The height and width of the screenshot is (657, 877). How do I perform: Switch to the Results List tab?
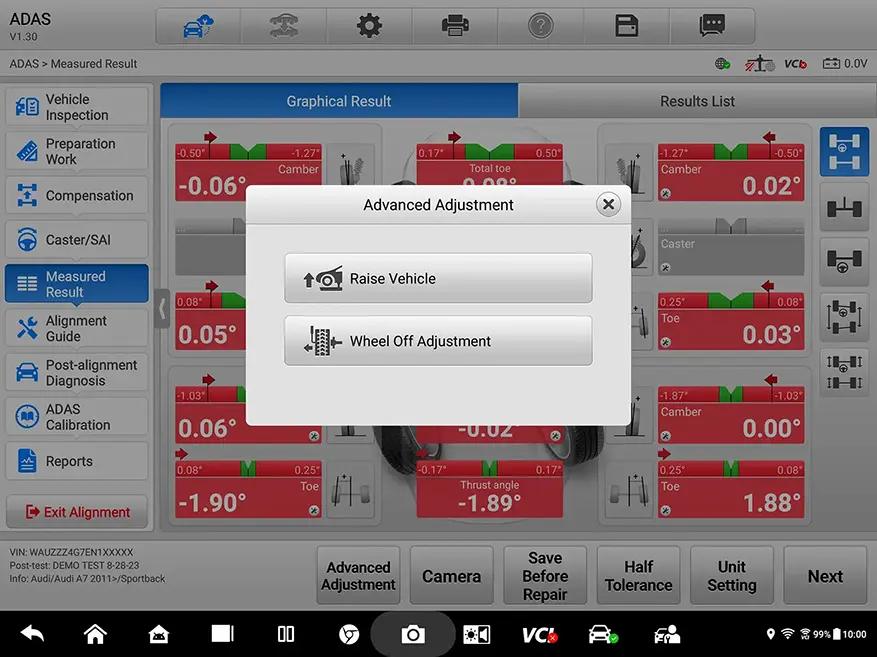coord(697,101)
